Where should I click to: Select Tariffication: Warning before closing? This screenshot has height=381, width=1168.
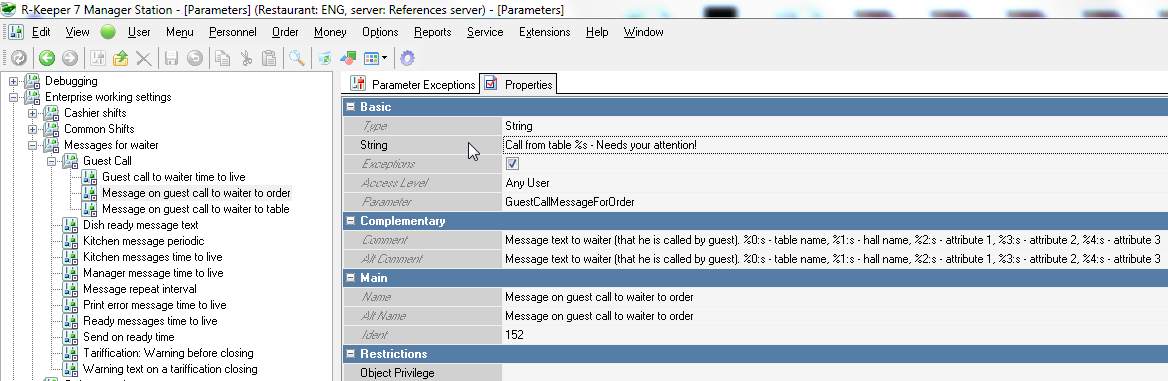(x=168, y=353)
